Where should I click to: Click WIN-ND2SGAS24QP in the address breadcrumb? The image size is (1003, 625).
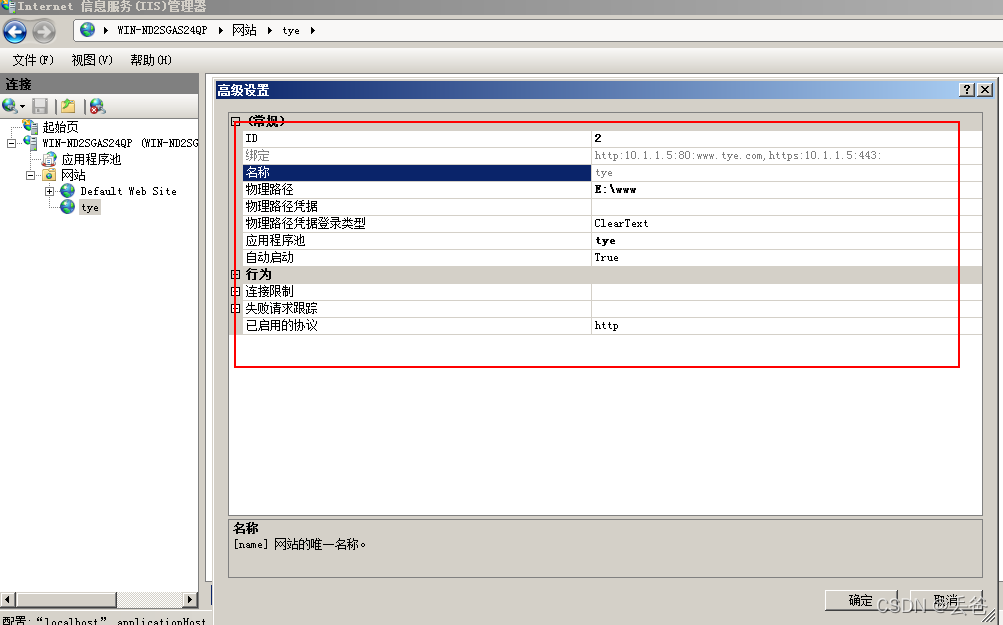pyautogui.click(x=162, y=30)
